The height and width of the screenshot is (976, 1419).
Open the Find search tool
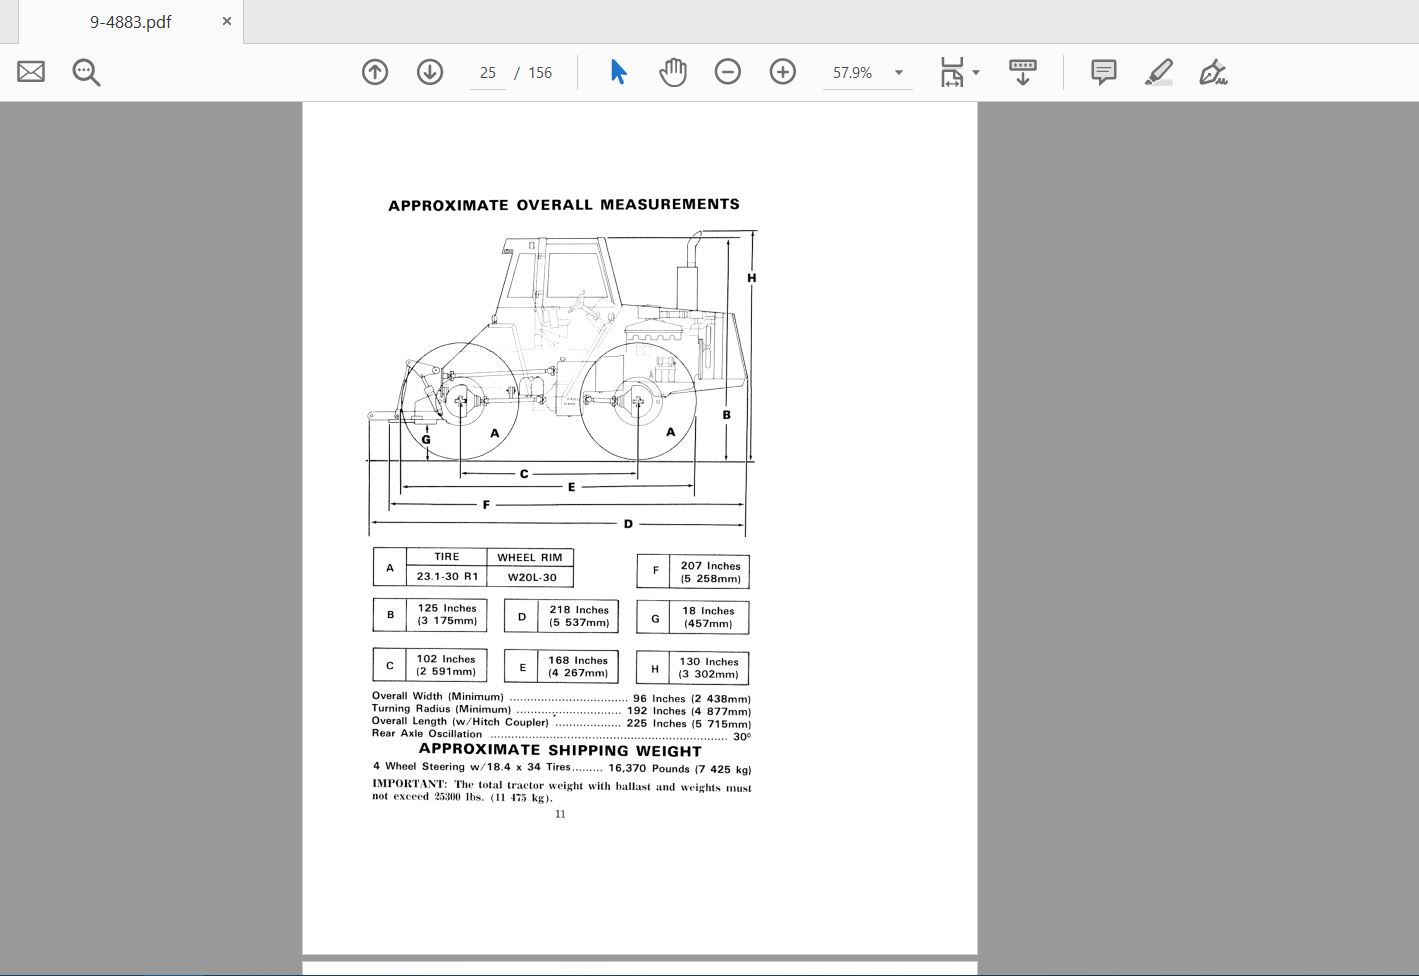(x=86, y=72)
